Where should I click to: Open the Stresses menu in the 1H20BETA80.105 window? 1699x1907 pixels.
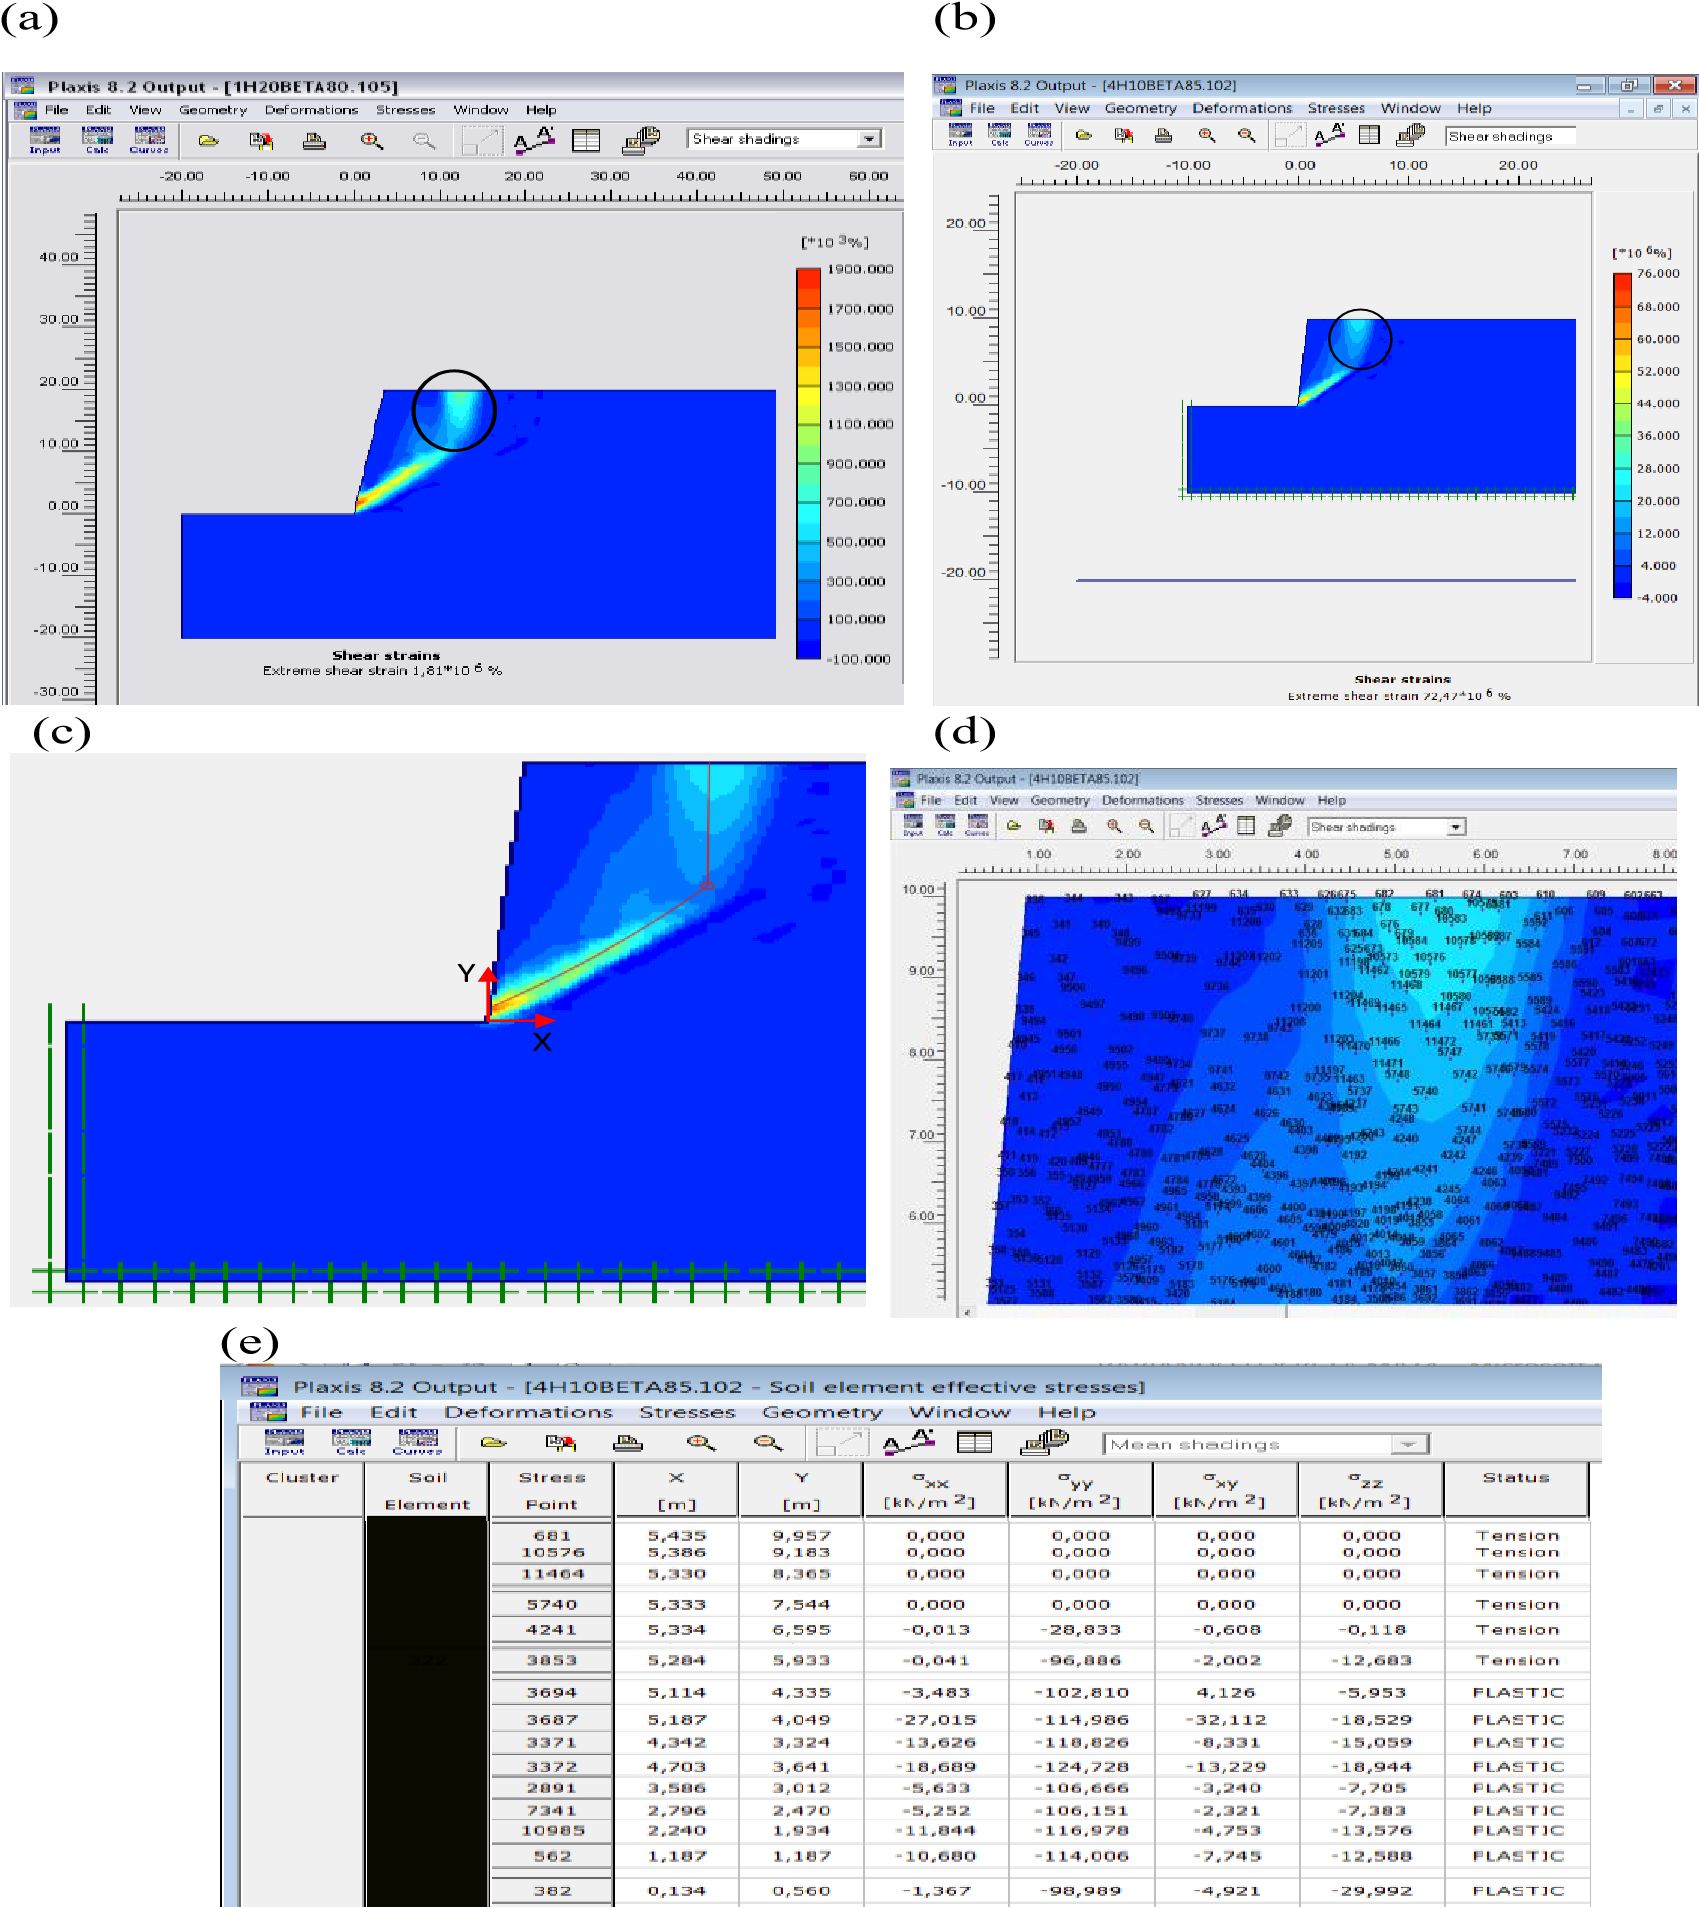point(405,110)
